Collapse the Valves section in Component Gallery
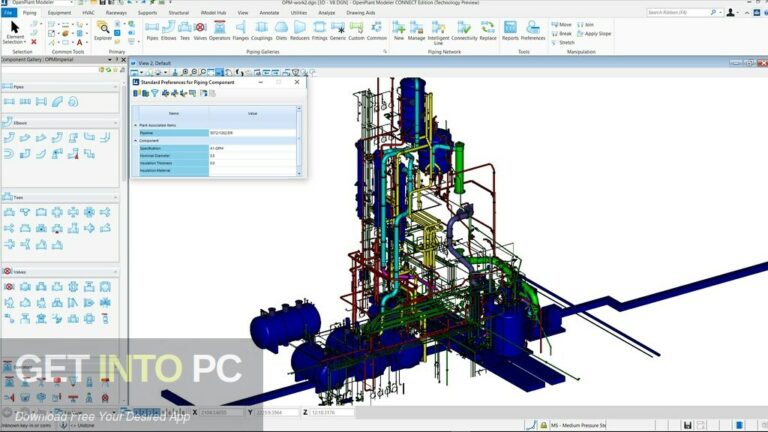 point(116,272)
